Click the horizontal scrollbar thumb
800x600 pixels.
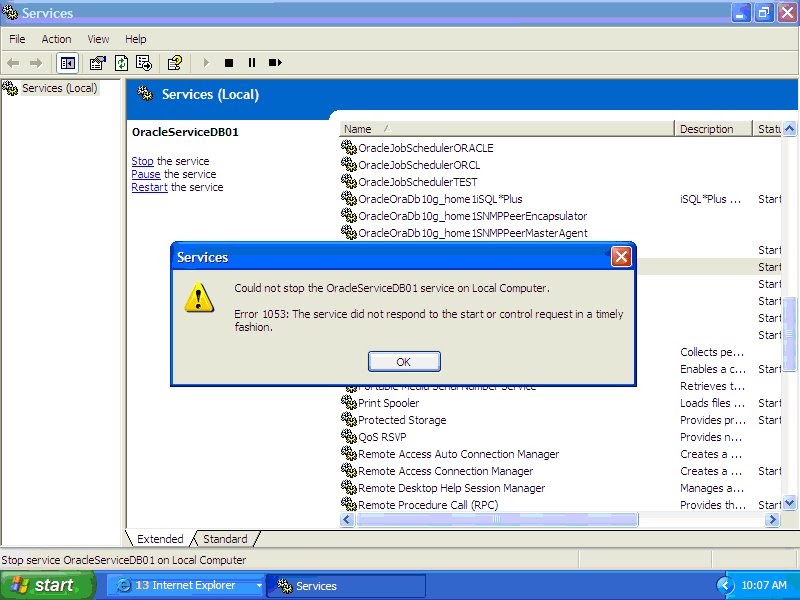tap(496, 519)
